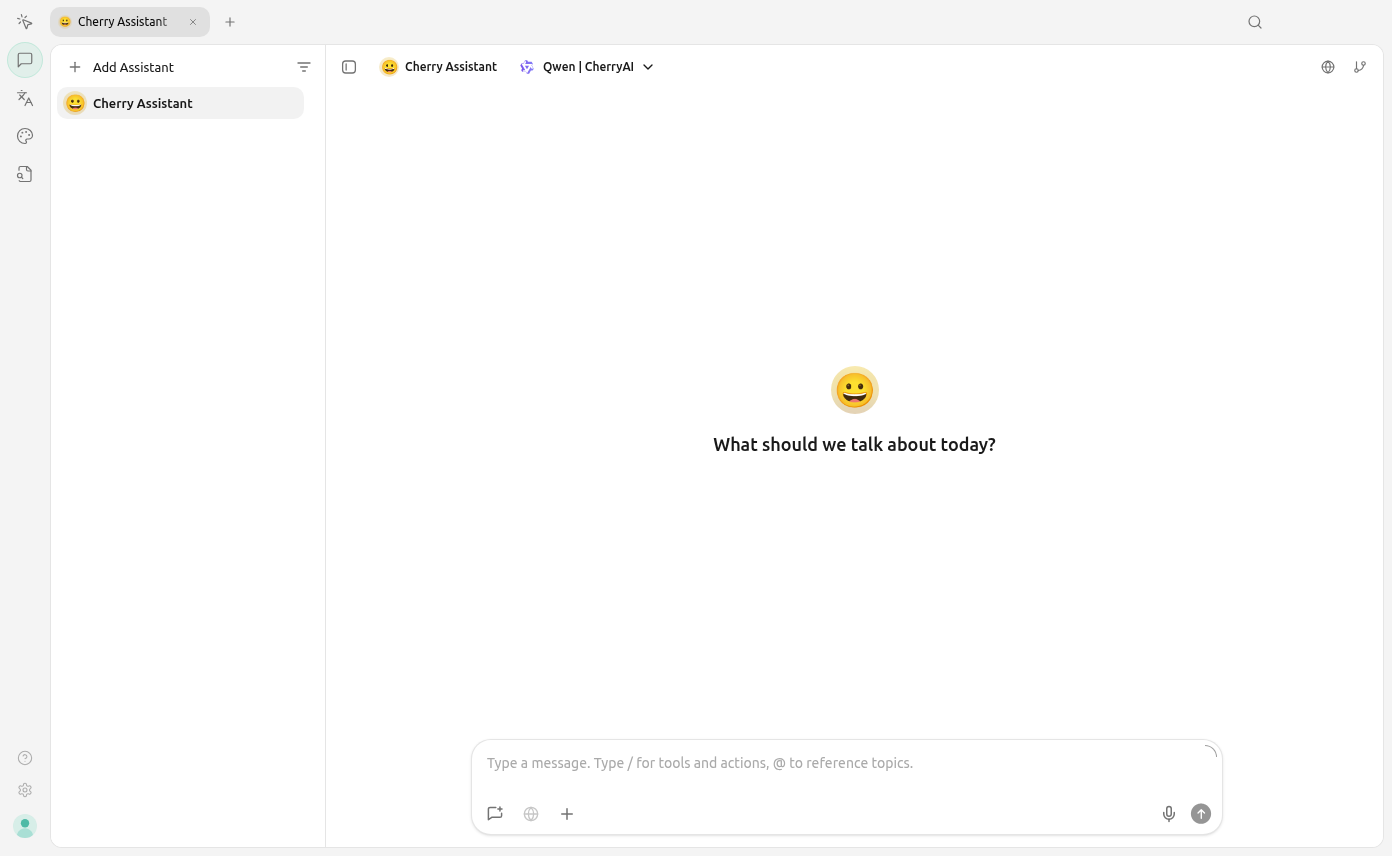Open the help question mark icon
Screen dimensions: 1392x856
tap(25, 758)
